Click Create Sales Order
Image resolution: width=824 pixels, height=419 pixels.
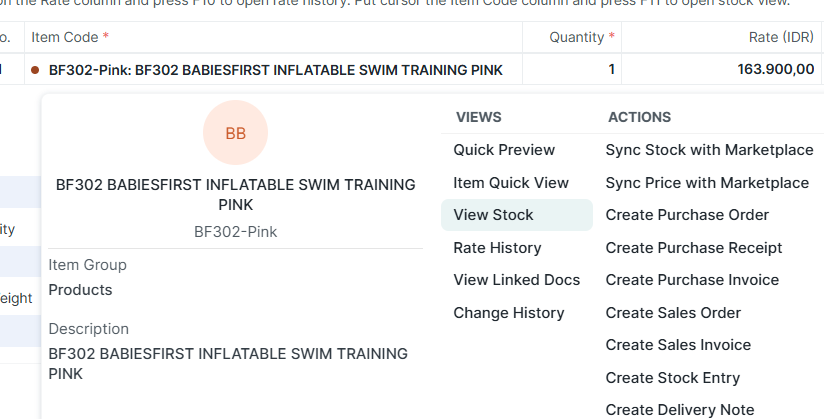click(673, 313)
